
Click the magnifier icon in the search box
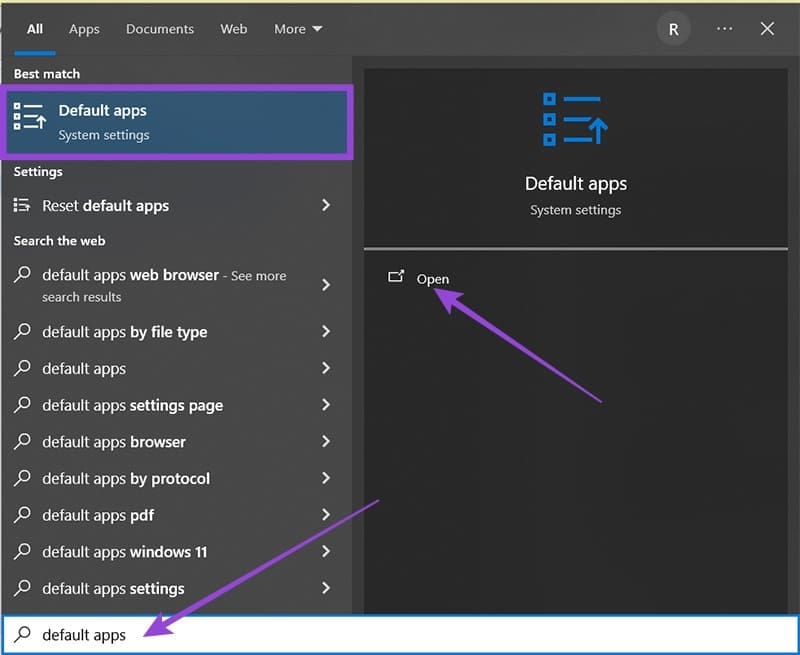[22, 634]
